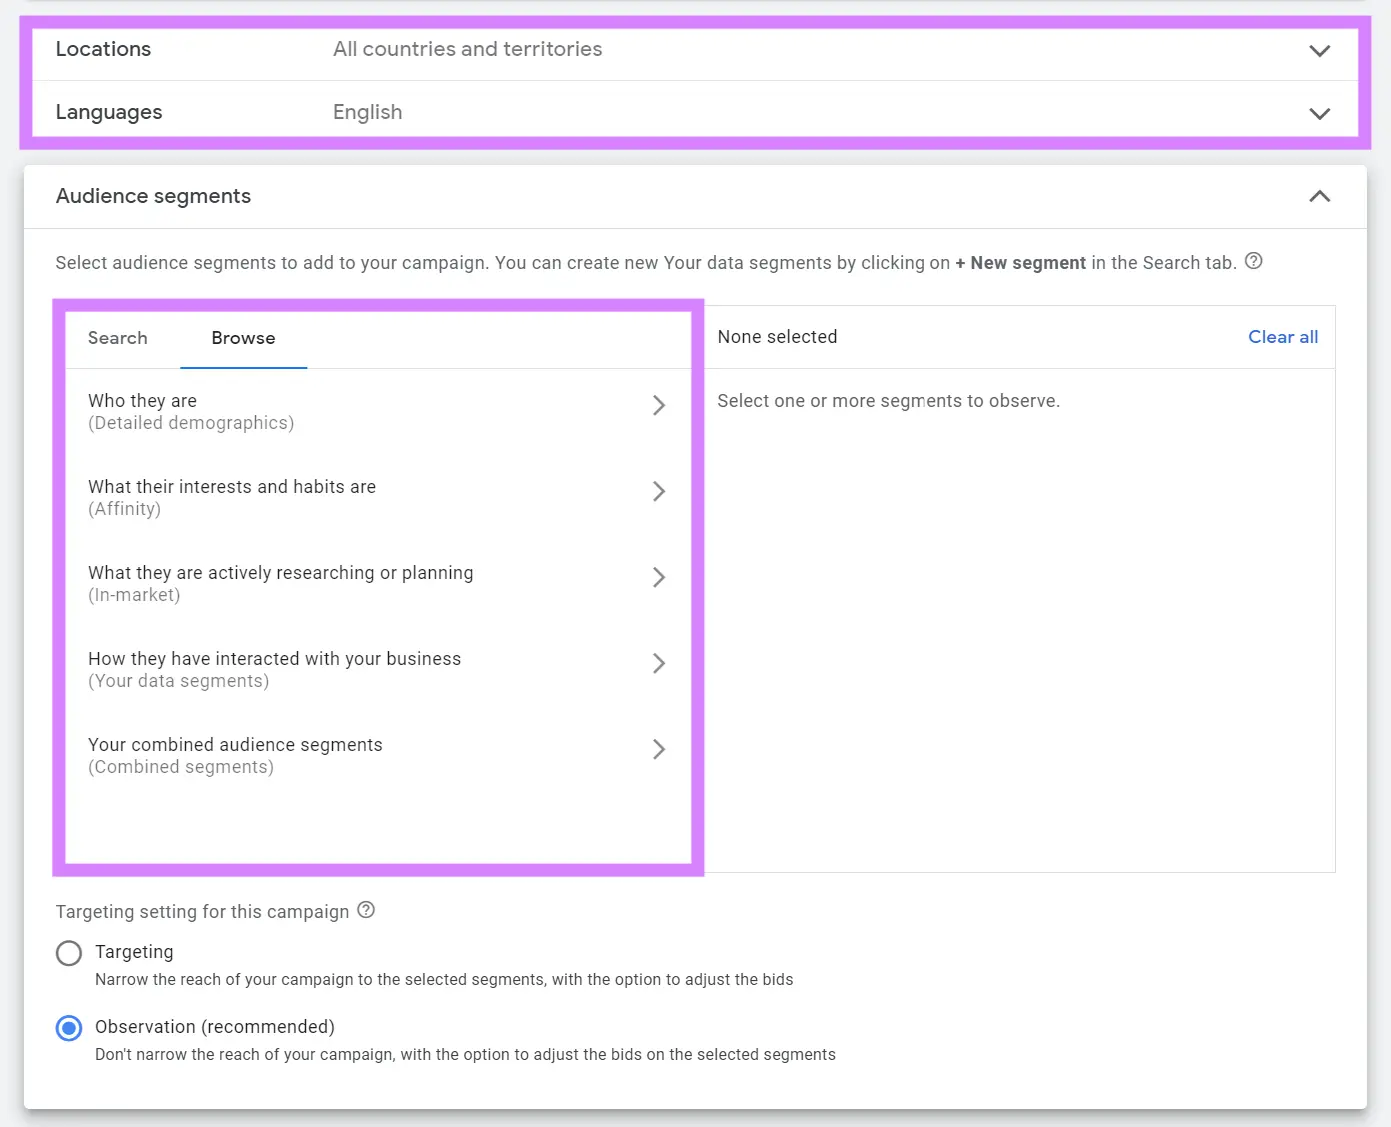Click the Locations label
Viewport: 1391px width, 1127px height.
(x=103, y=49)
